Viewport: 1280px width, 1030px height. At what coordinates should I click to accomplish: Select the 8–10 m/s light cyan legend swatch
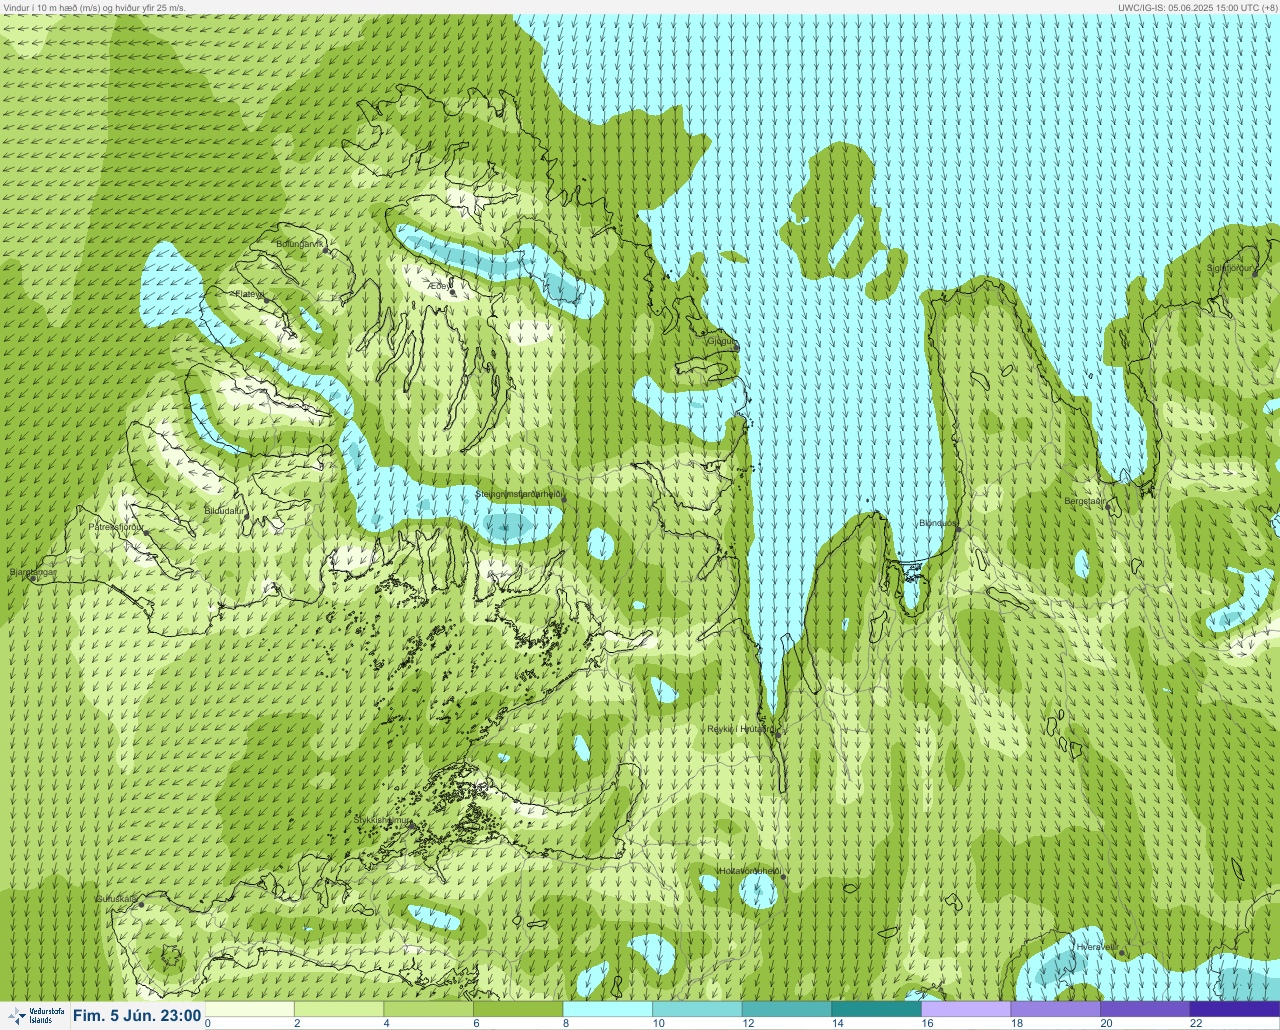[608, 1009]
